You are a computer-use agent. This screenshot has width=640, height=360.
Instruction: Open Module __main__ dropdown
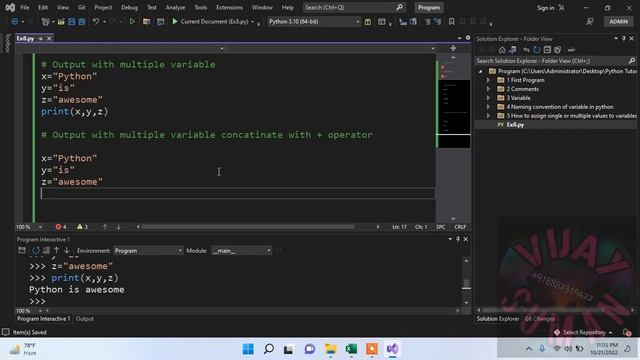pyautogui.click(x=242, y=251)
